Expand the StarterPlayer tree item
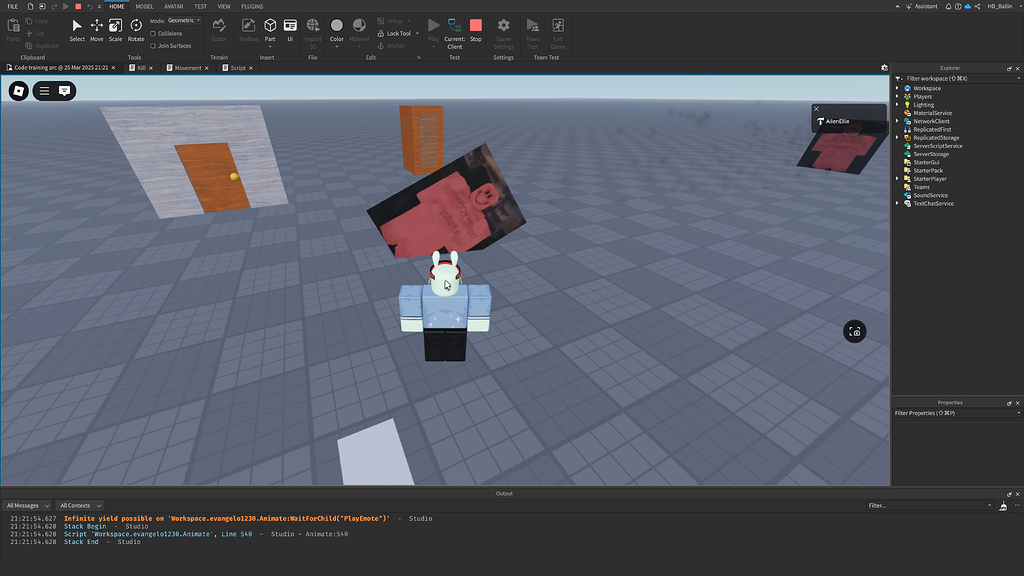The height and width of the screenshot is (576, 1024). coord(897,179)
